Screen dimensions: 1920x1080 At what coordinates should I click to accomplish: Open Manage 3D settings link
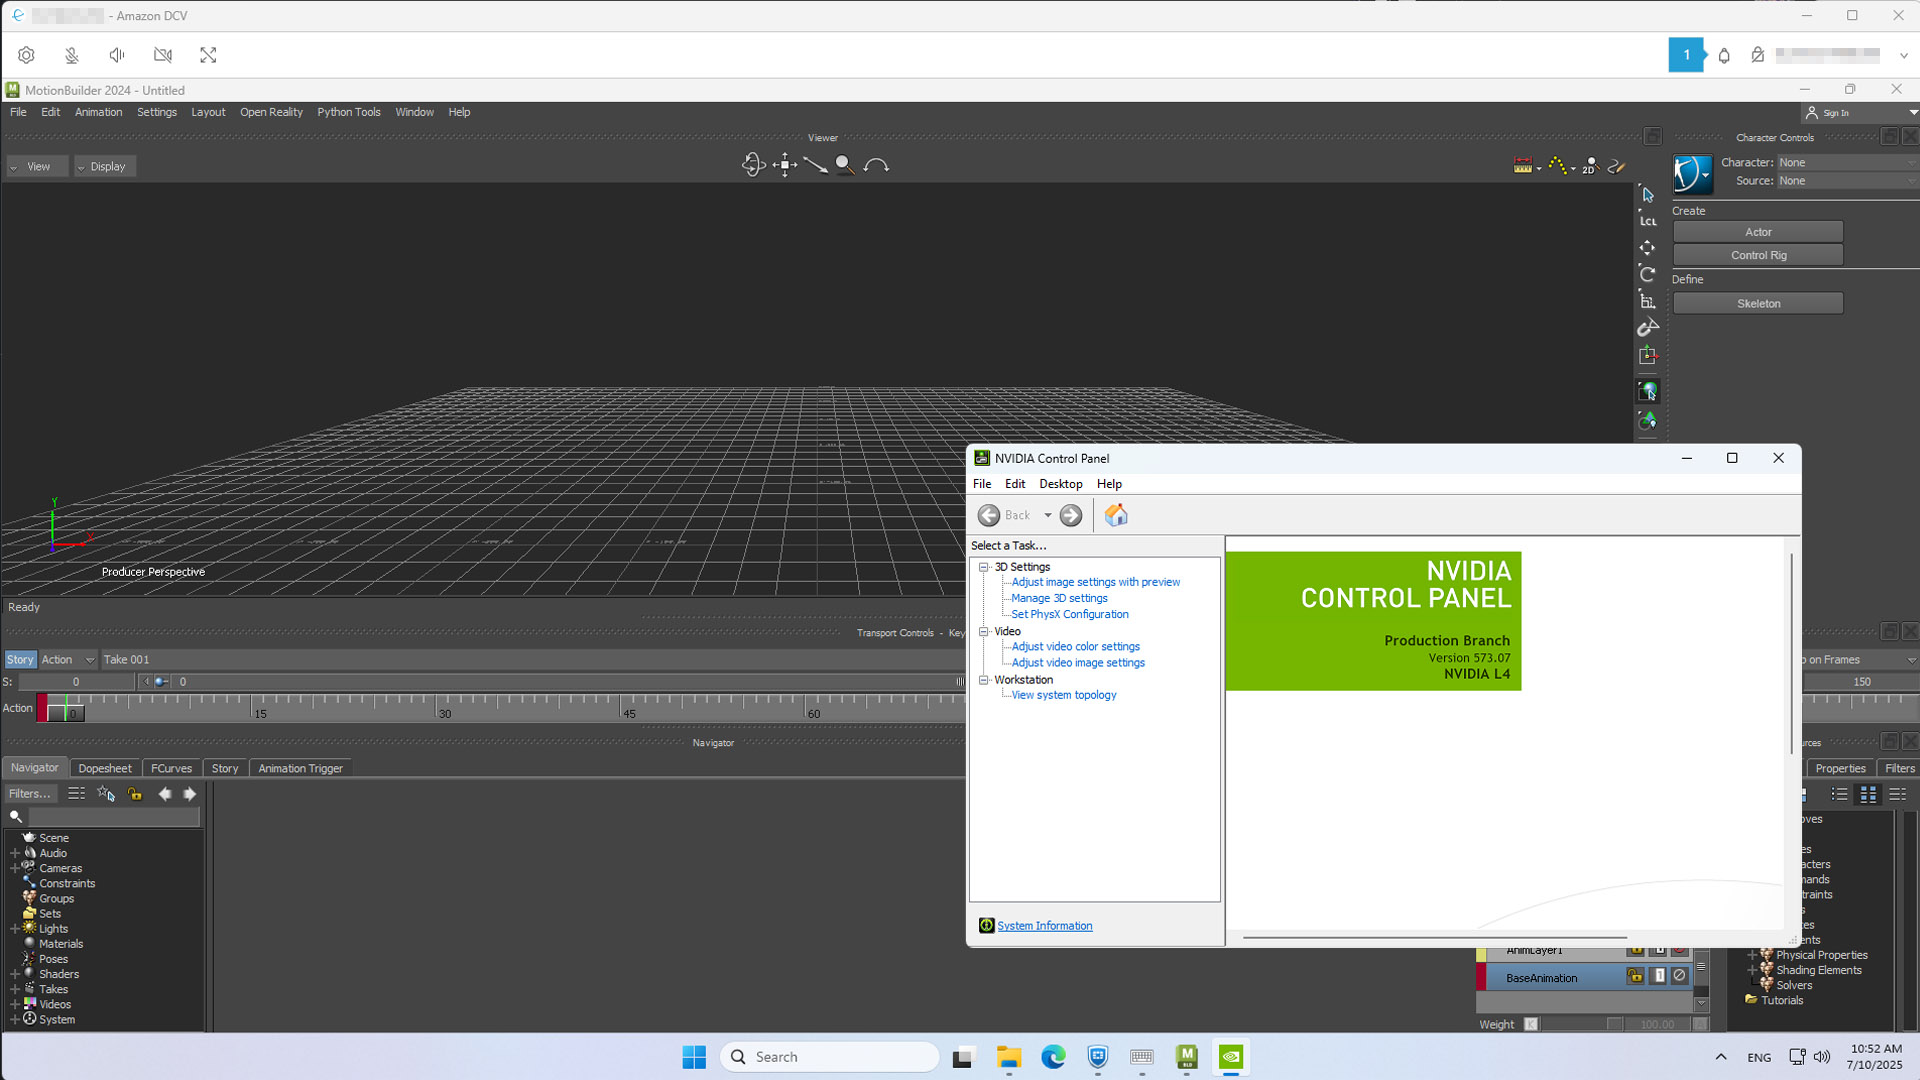pyautogui.click(x=1059, y=598)
